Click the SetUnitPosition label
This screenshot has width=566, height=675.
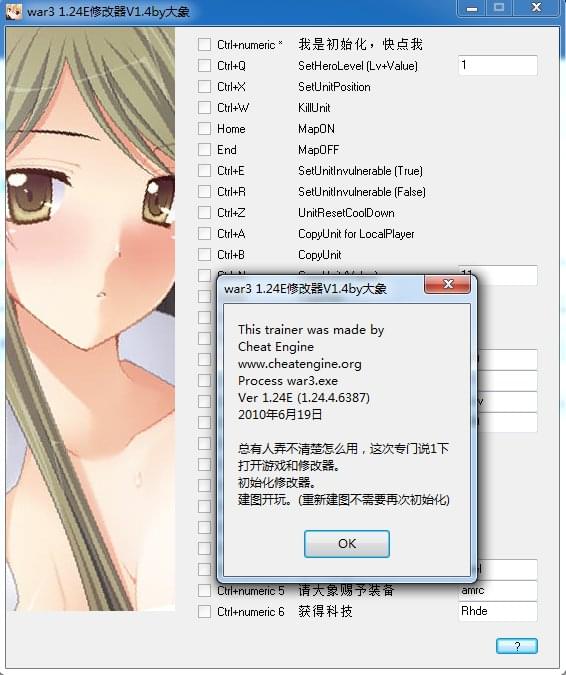pyautogui.click(x=334, y=87)
